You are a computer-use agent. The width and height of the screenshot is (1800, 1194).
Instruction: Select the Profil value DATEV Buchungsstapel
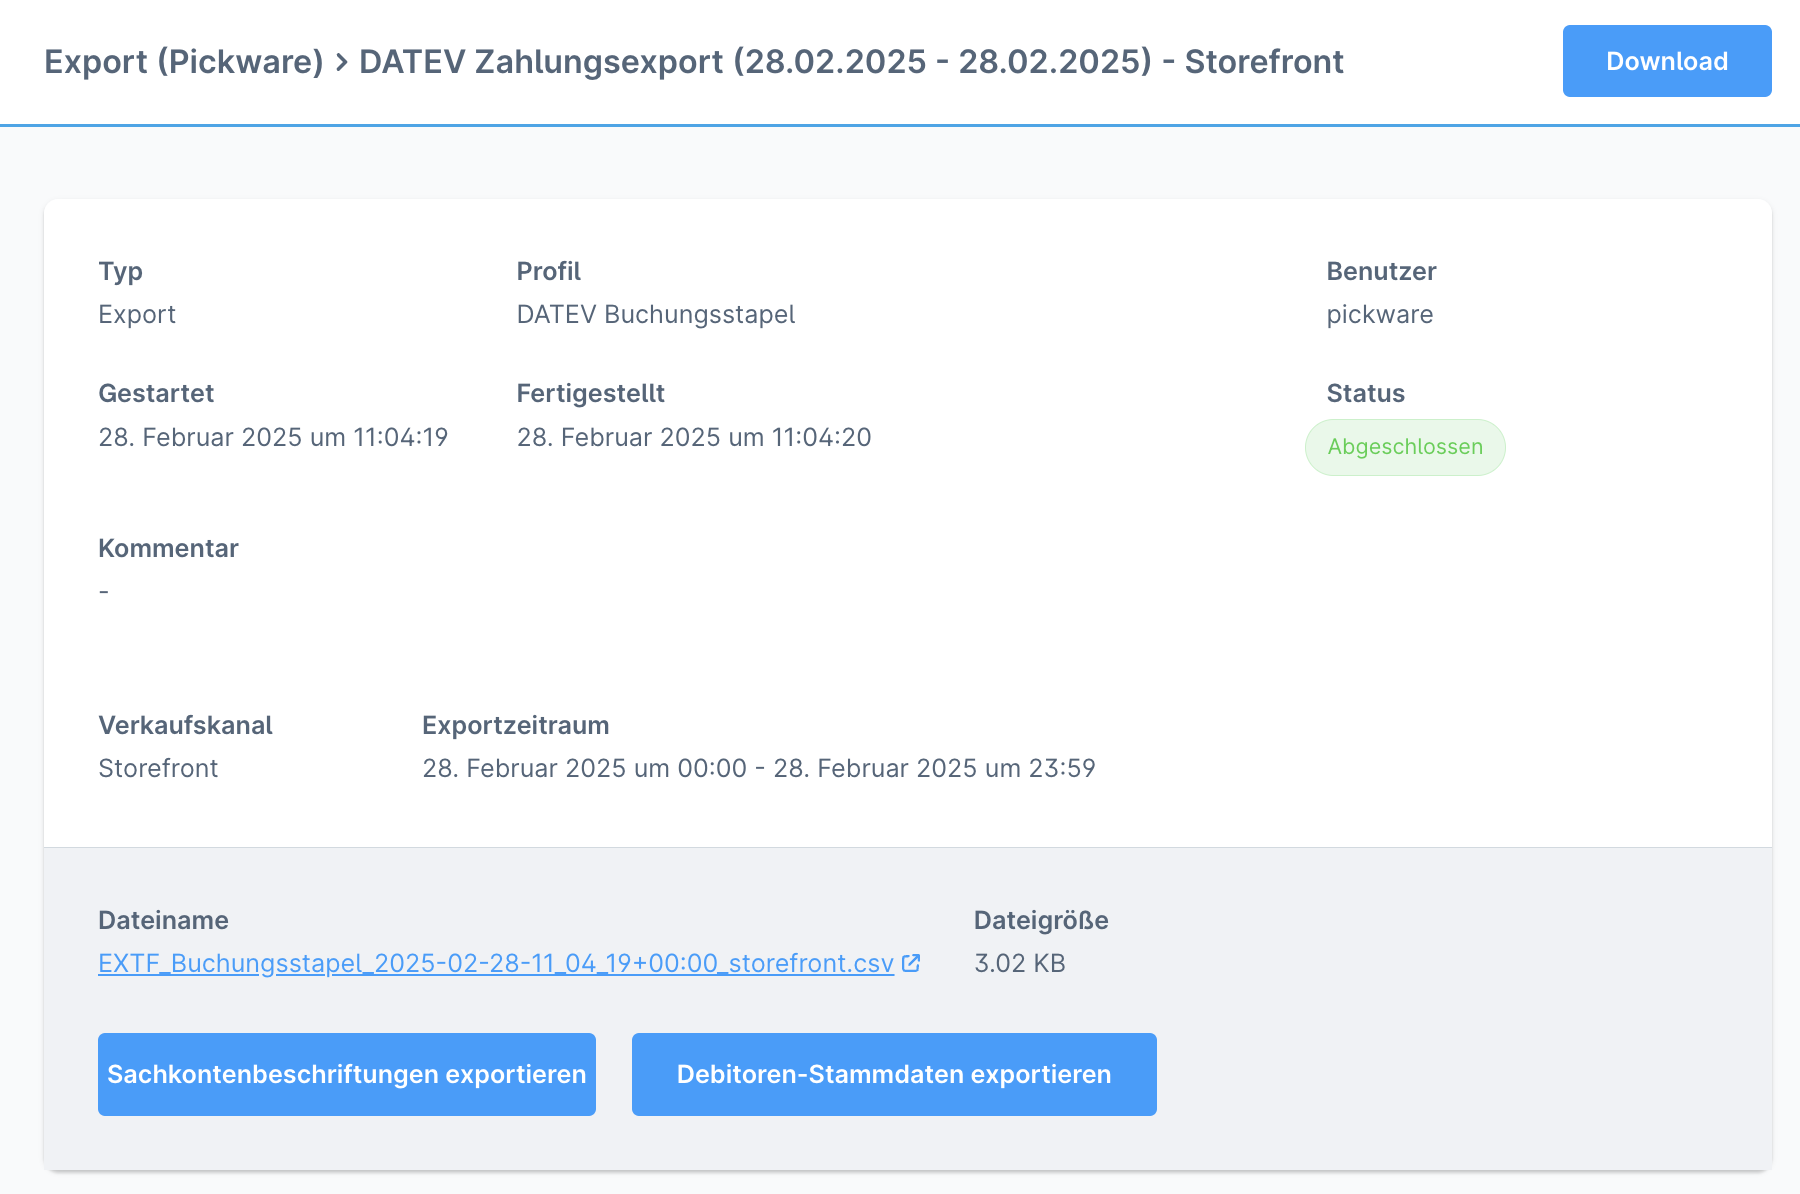(656, 314)
